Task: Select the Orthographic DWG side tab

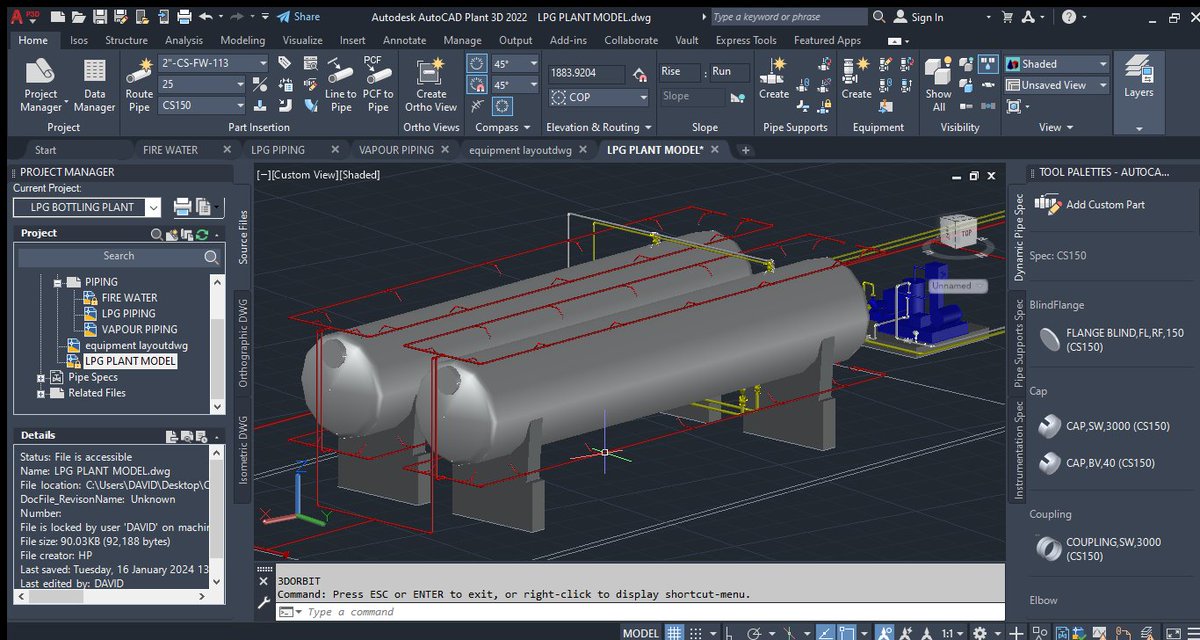Action: click(x=244, y=342)
